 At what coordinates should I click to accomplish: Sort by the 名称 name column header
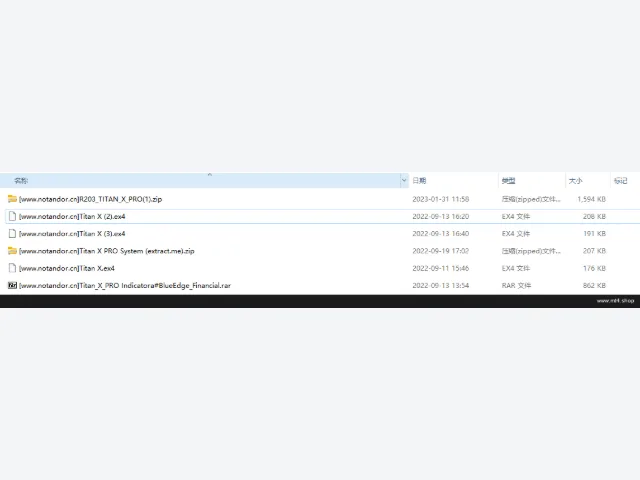21,180
